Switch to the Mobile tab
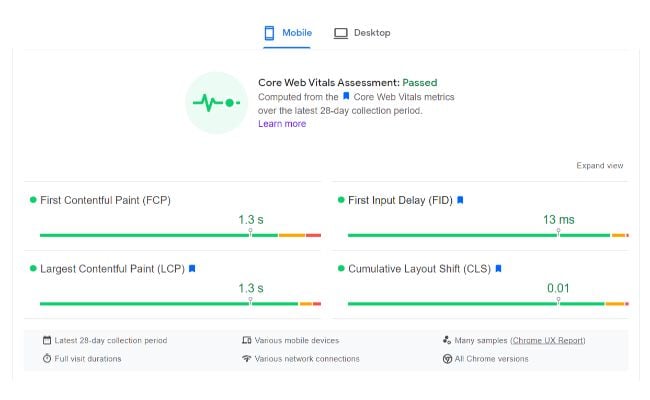Screen dimensions: 650x400 [x=287, y=33]
